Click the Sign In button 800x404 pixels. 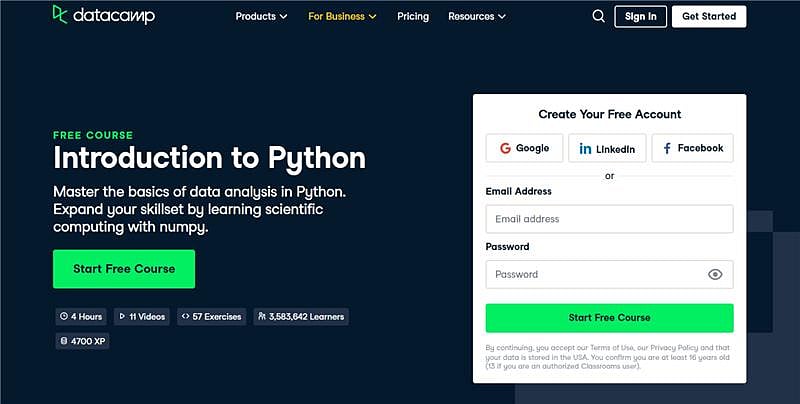click(x=640, y=16)
